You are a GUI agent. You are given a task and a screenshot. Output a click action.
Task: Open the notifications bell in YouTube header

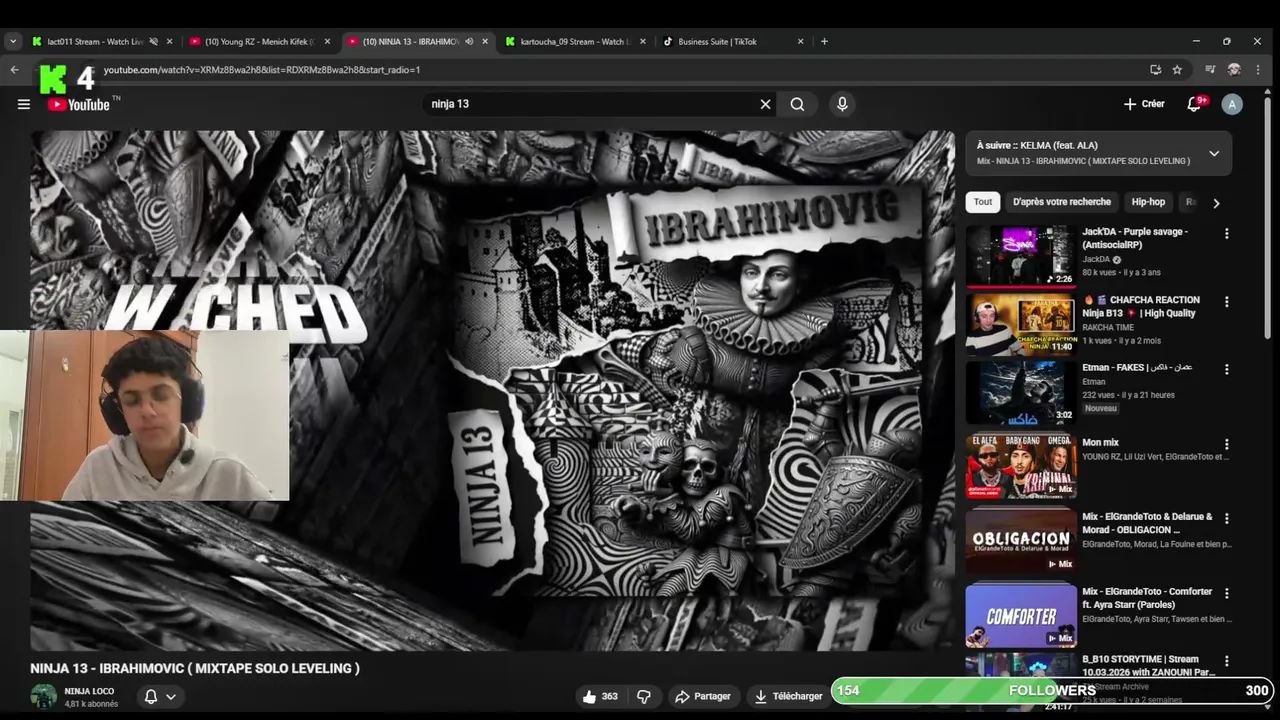click(x=1194, y=104)
